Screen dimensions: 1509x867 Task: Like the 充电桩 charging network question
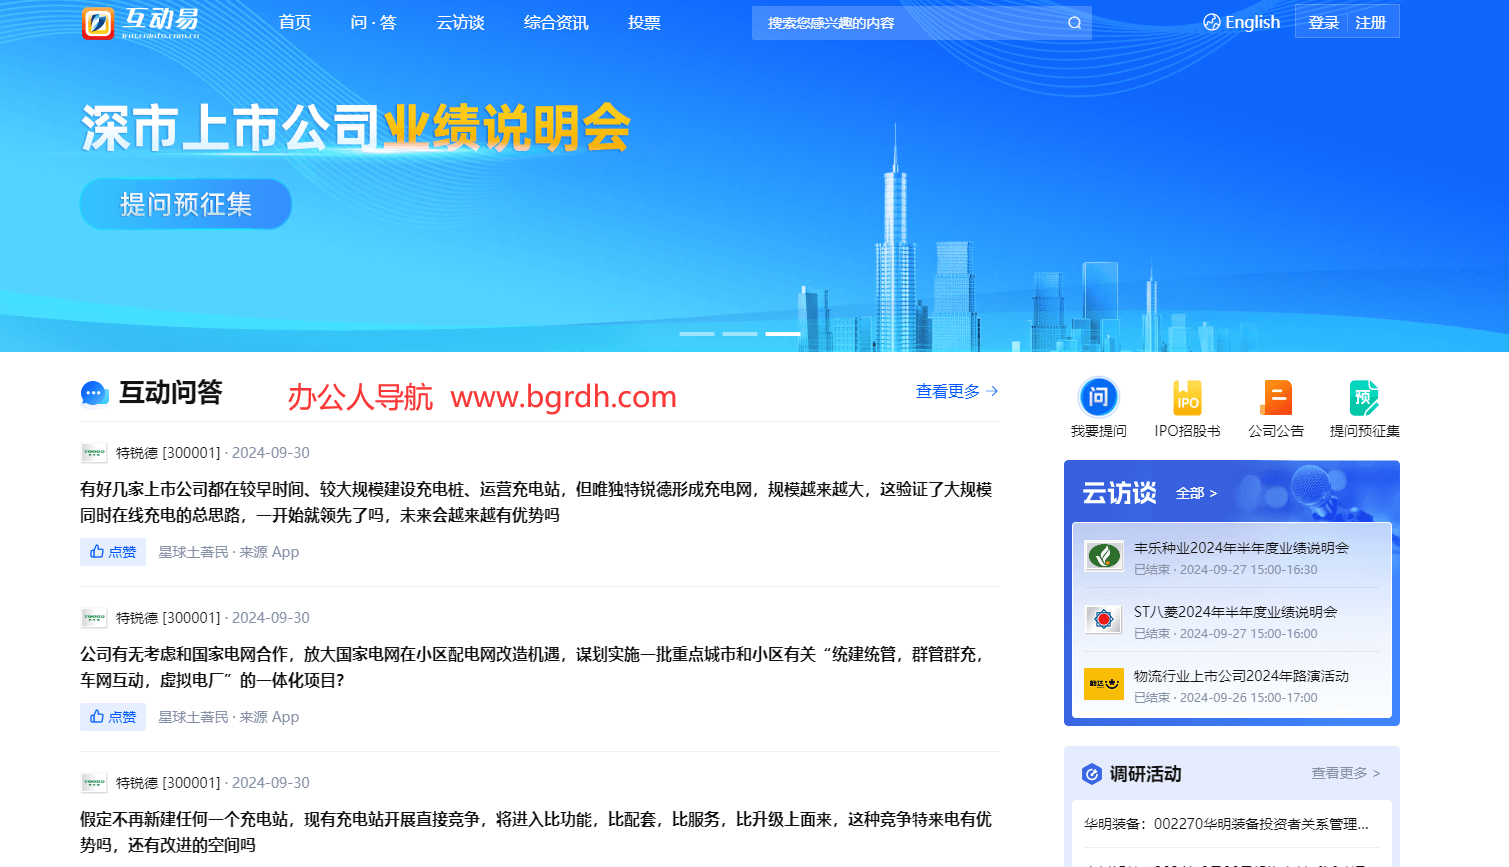113,552
